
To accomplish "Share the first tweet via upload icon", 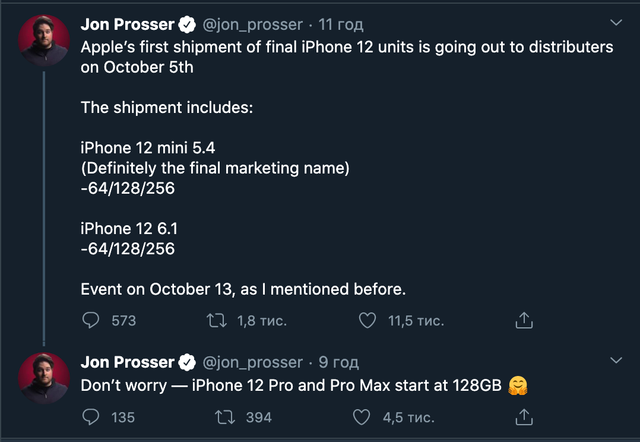I will (x=523, y=321).
